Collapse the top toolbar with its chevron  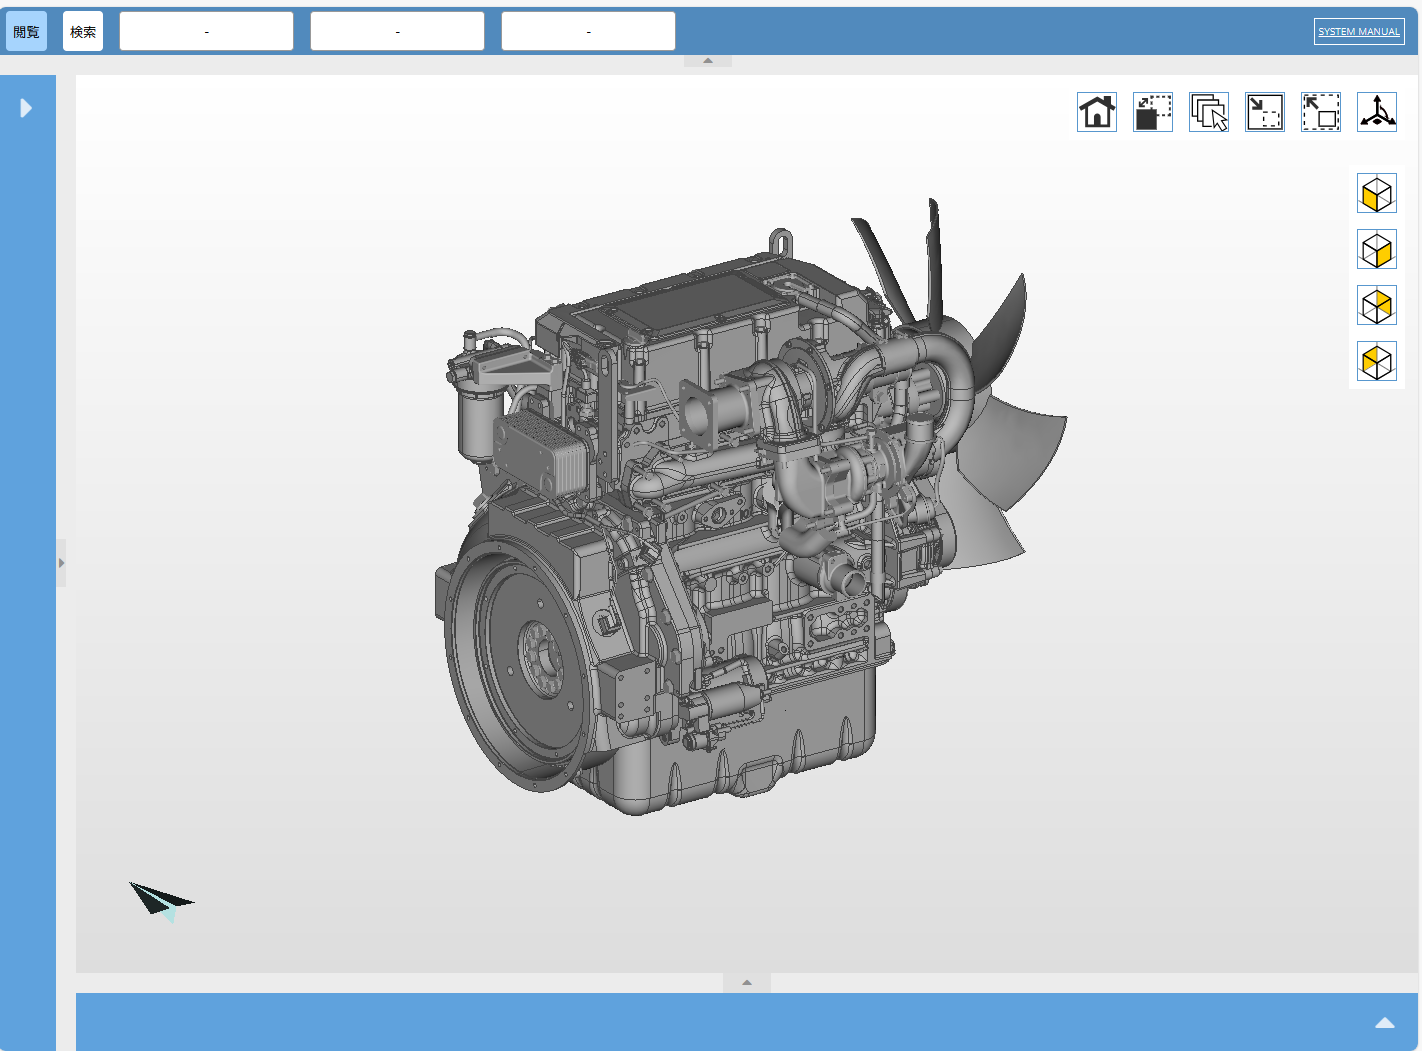click(x=708, y=60)
